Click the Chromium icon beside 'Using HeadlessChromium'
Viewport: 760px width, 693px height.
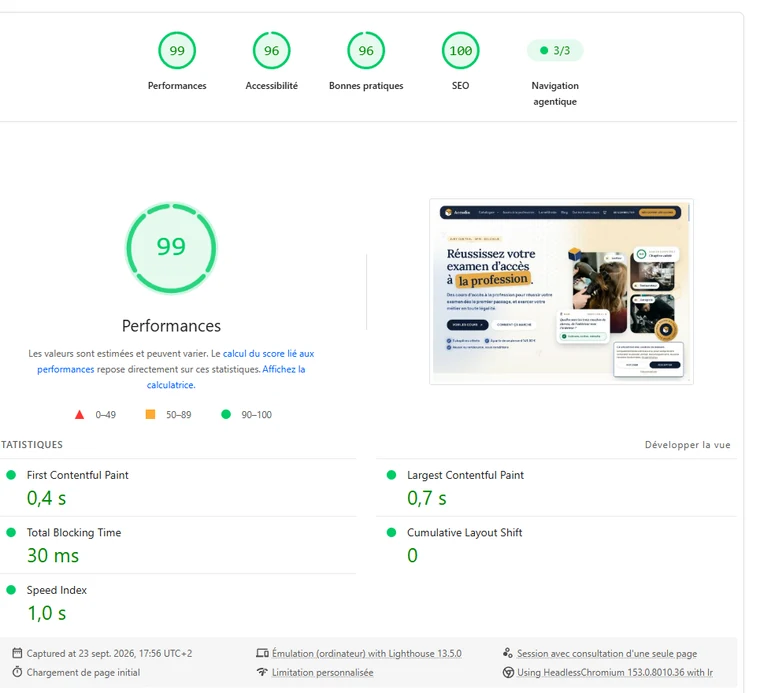(x=508, y=673)
